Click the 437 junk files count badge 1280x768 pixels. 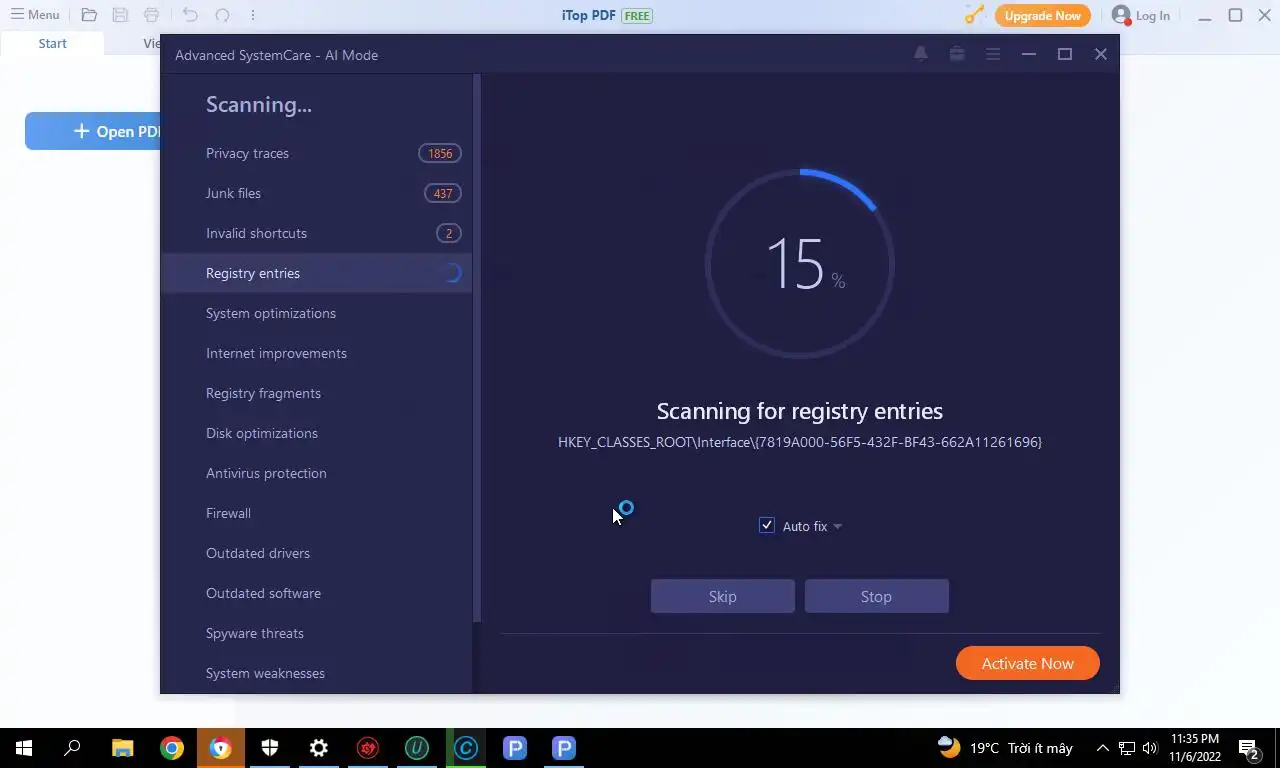[x=443, y=193]
